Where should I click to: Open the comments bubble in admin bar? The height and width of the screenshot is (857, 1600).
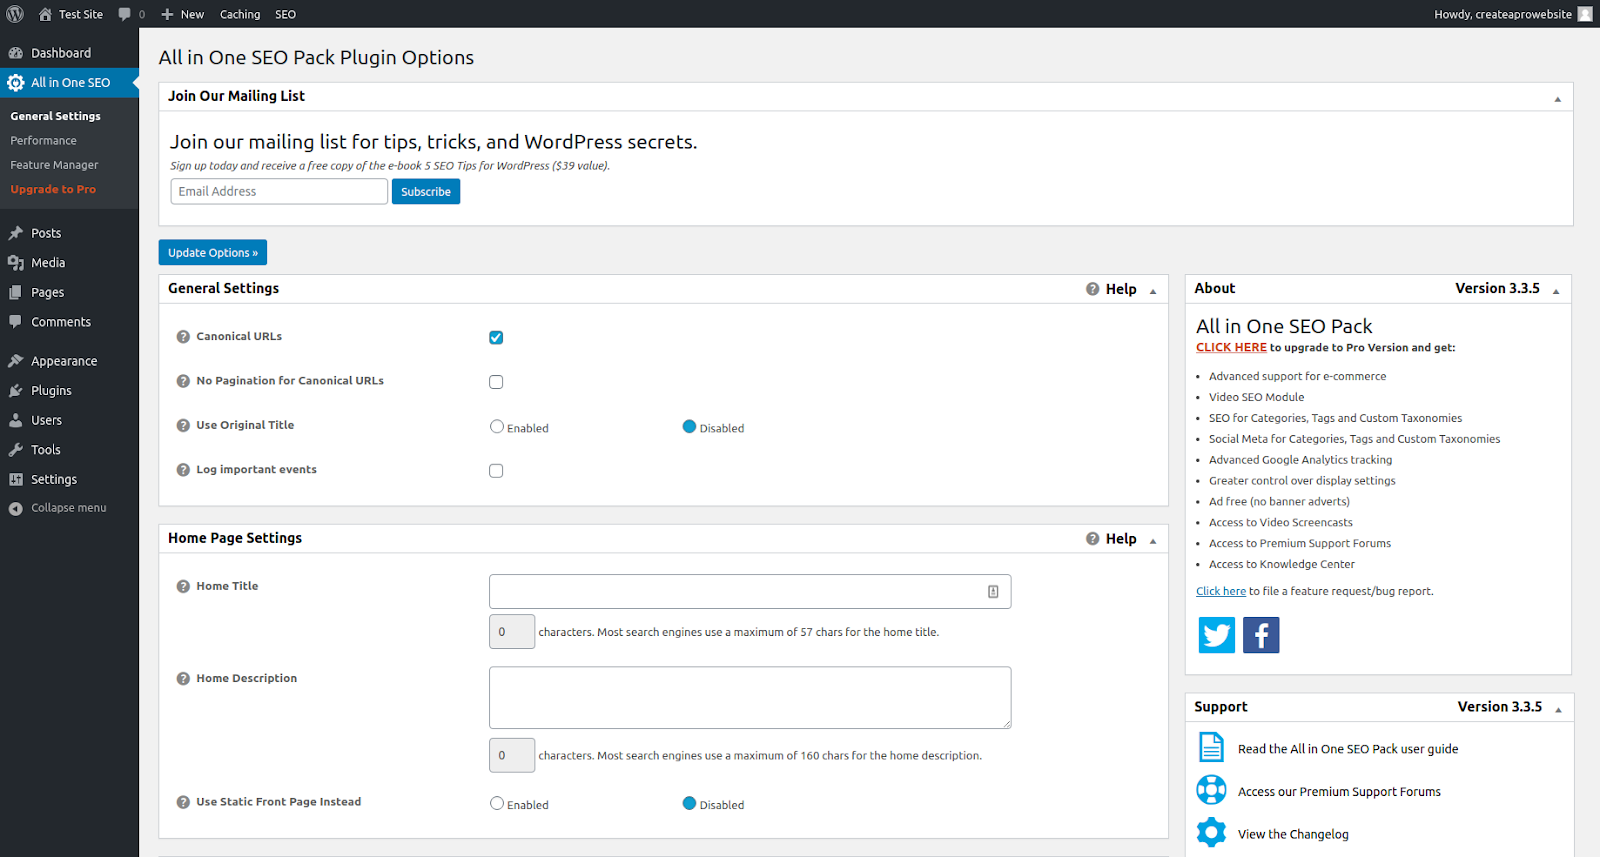(125, 14)
